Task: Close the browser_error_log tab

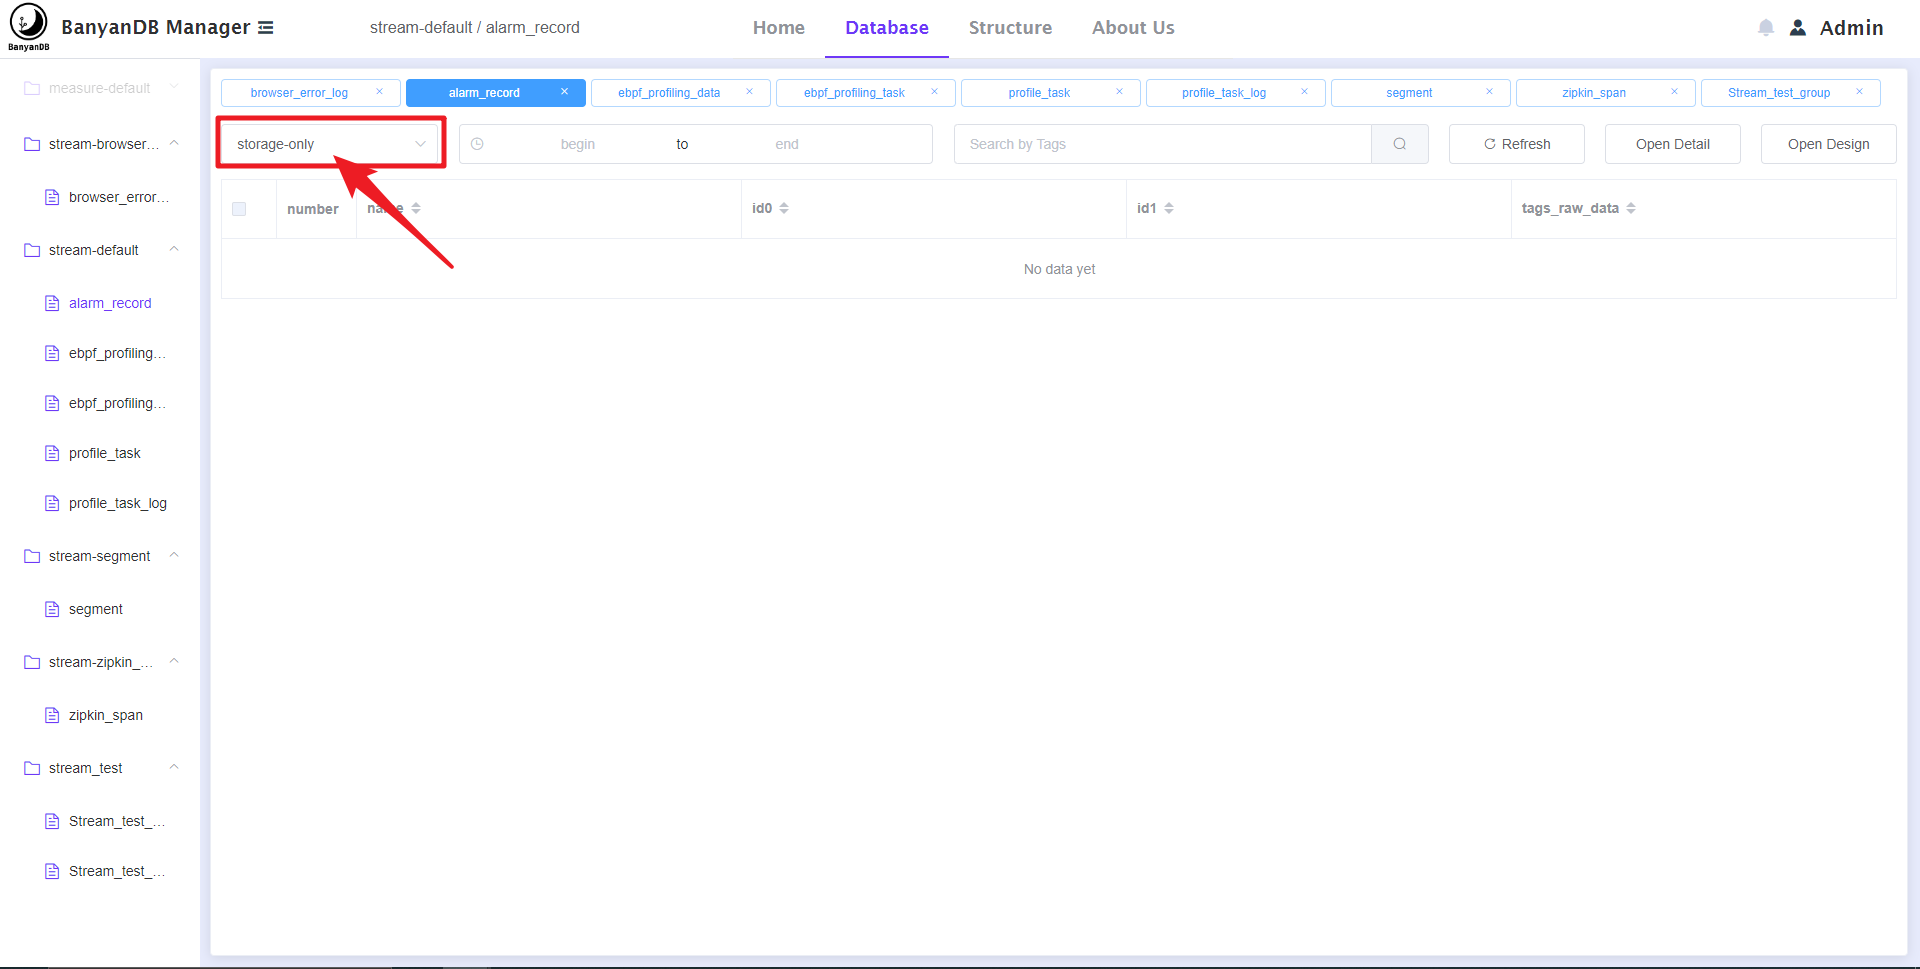Action: click(x=379, y=92)
